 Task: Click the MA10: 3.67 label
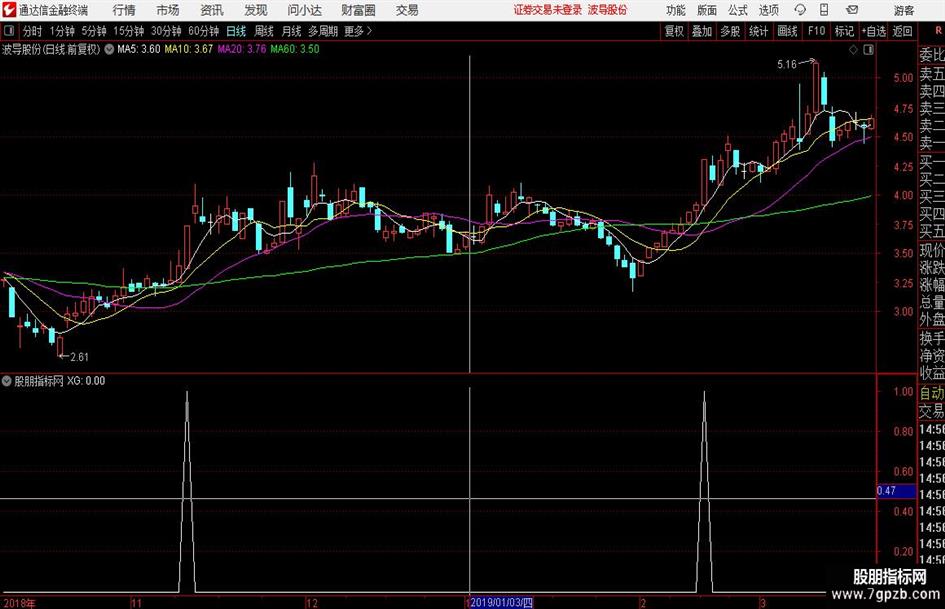189,49
